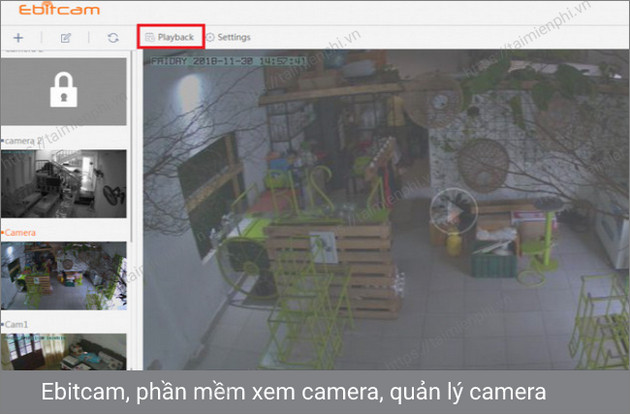Refresh the camera list

113,38
